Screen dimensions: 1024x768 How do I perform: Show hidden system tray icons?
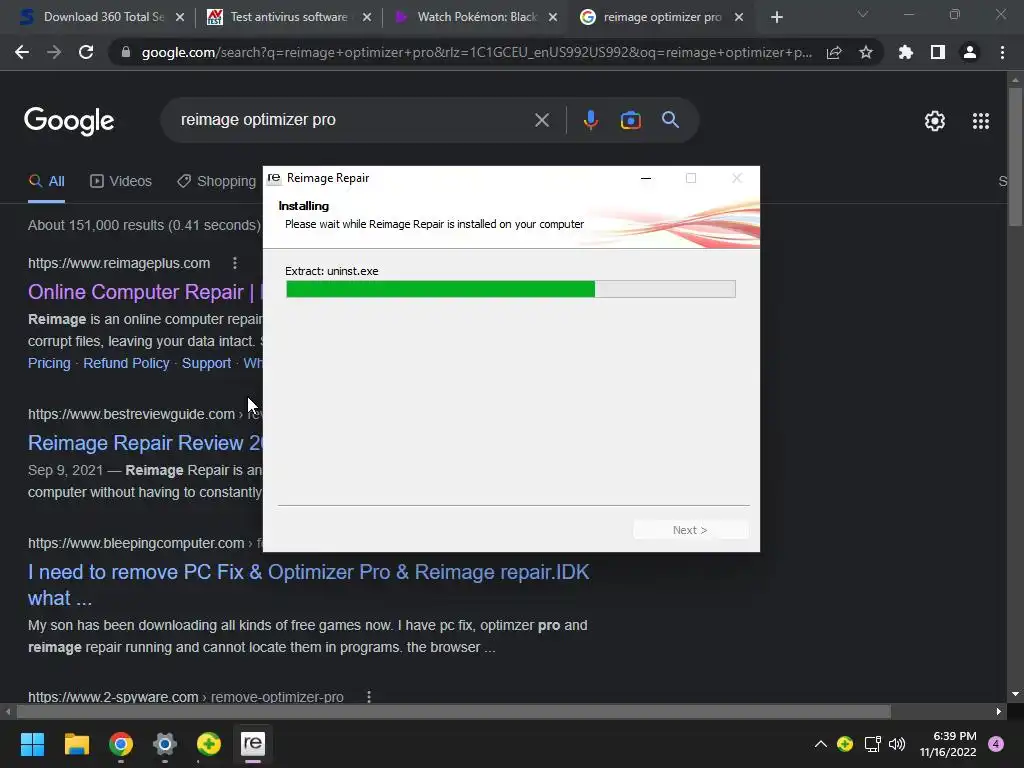tap(820, 744)
